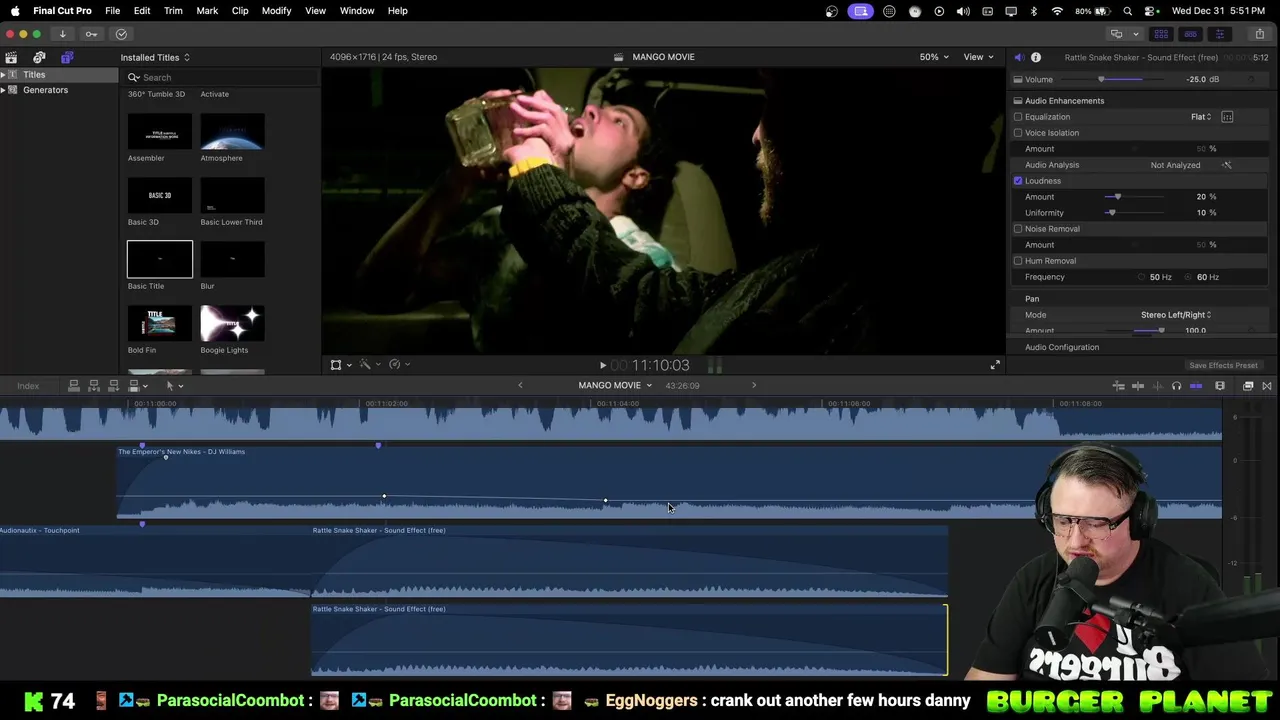Enter full screen viewer icon
The width and height of the screenshot is (1280, 720).
(x=995, y=365)
